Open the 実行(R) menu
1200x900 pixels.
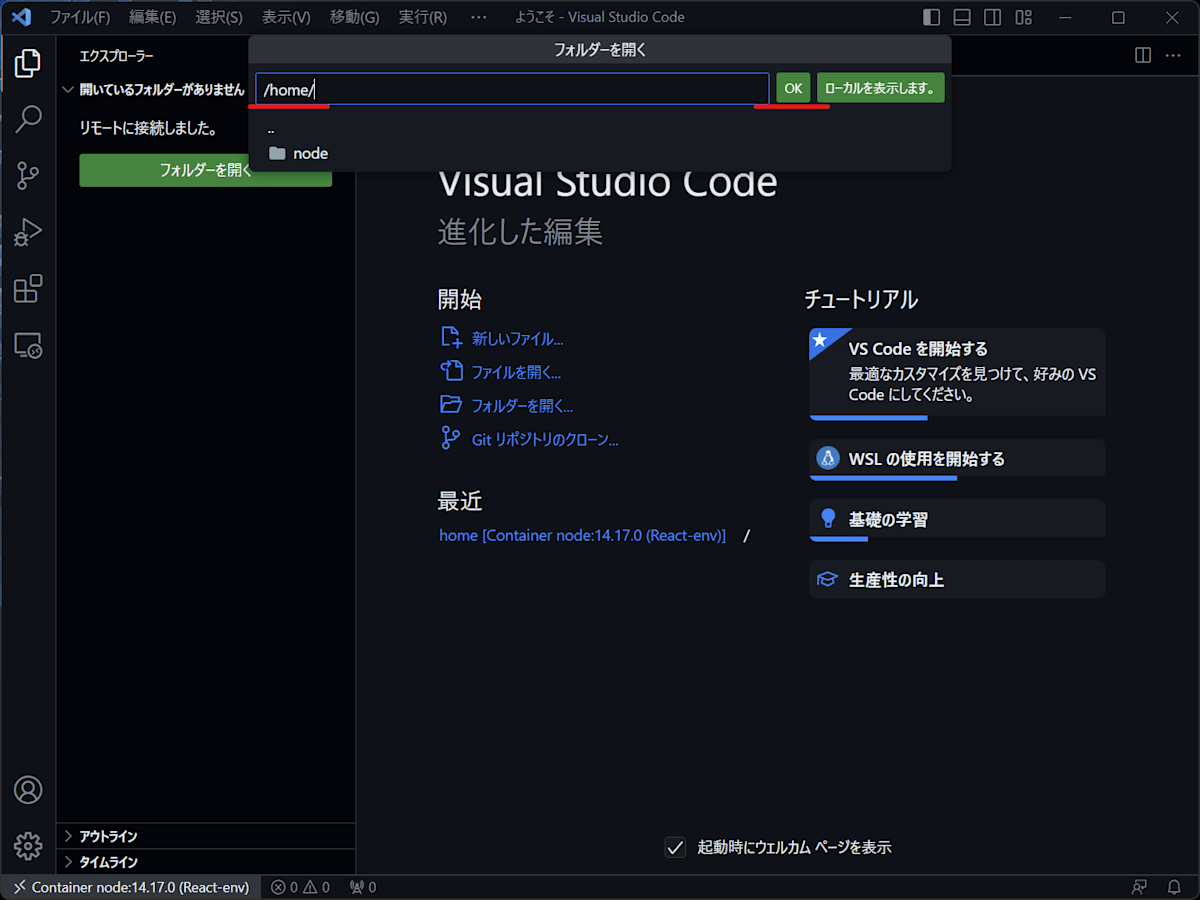coord(422,17)
